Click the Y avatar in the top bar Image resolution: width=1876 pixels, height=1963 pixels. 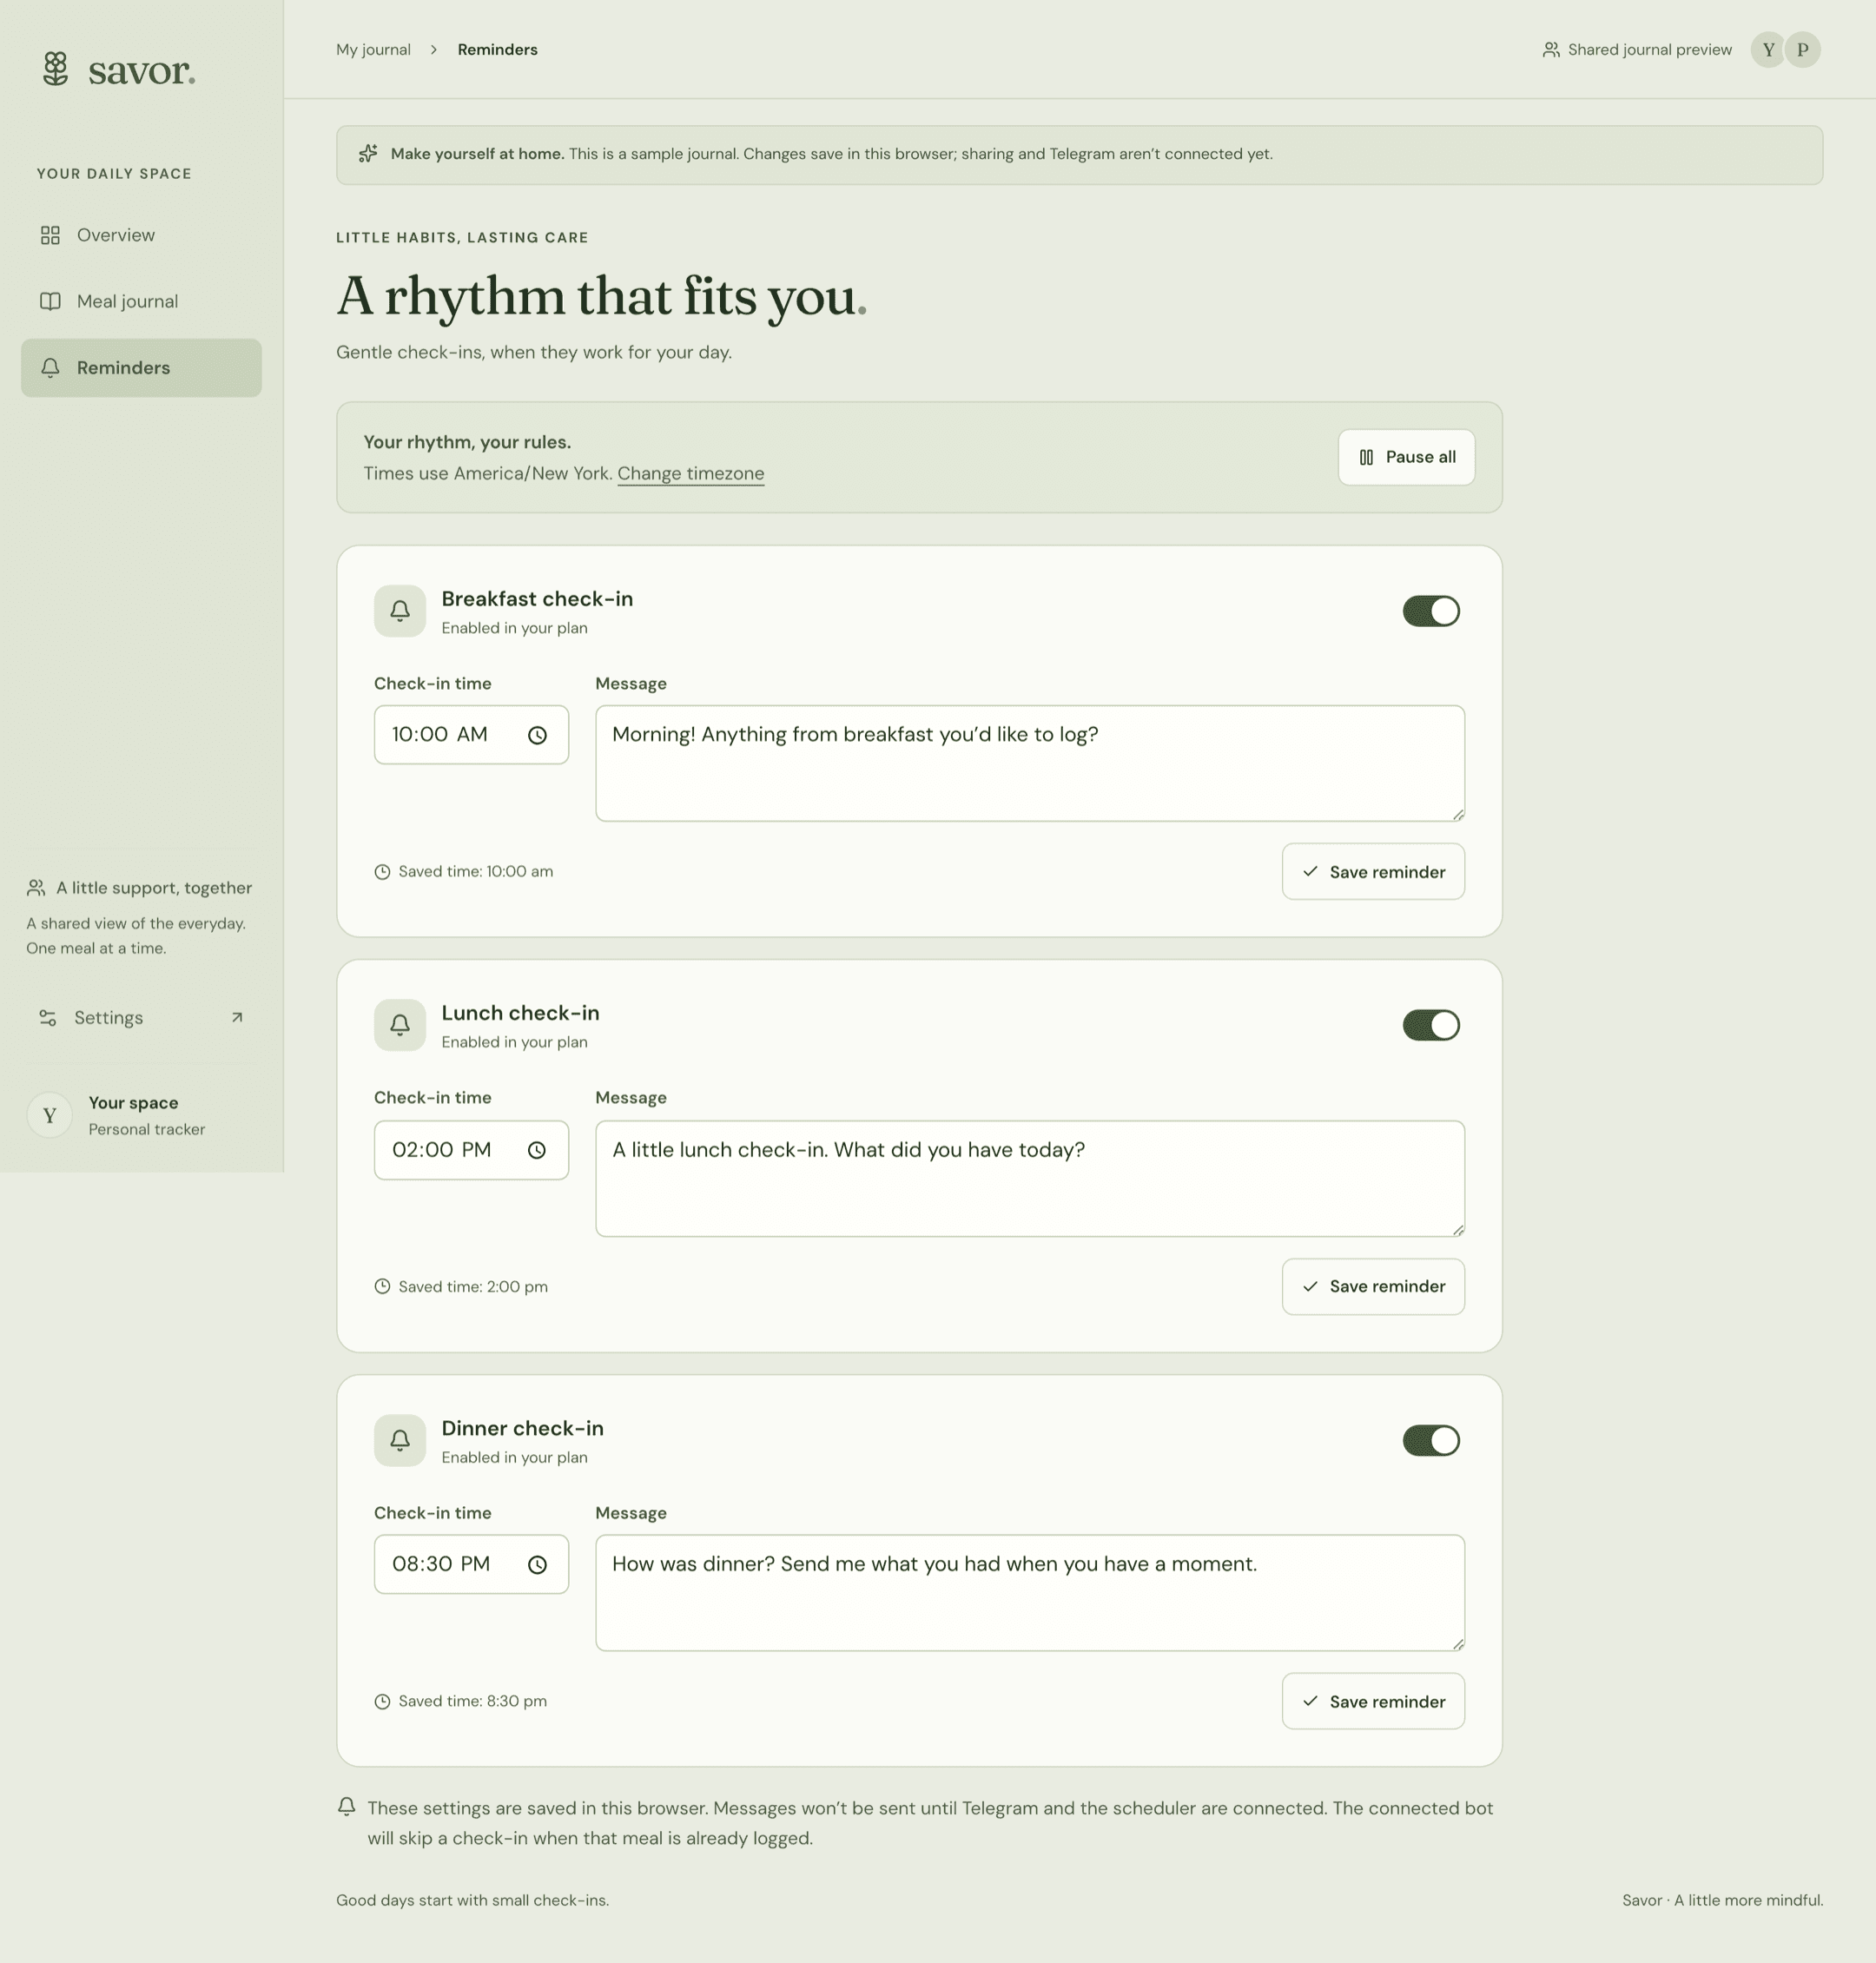(x=1768, y=50)
